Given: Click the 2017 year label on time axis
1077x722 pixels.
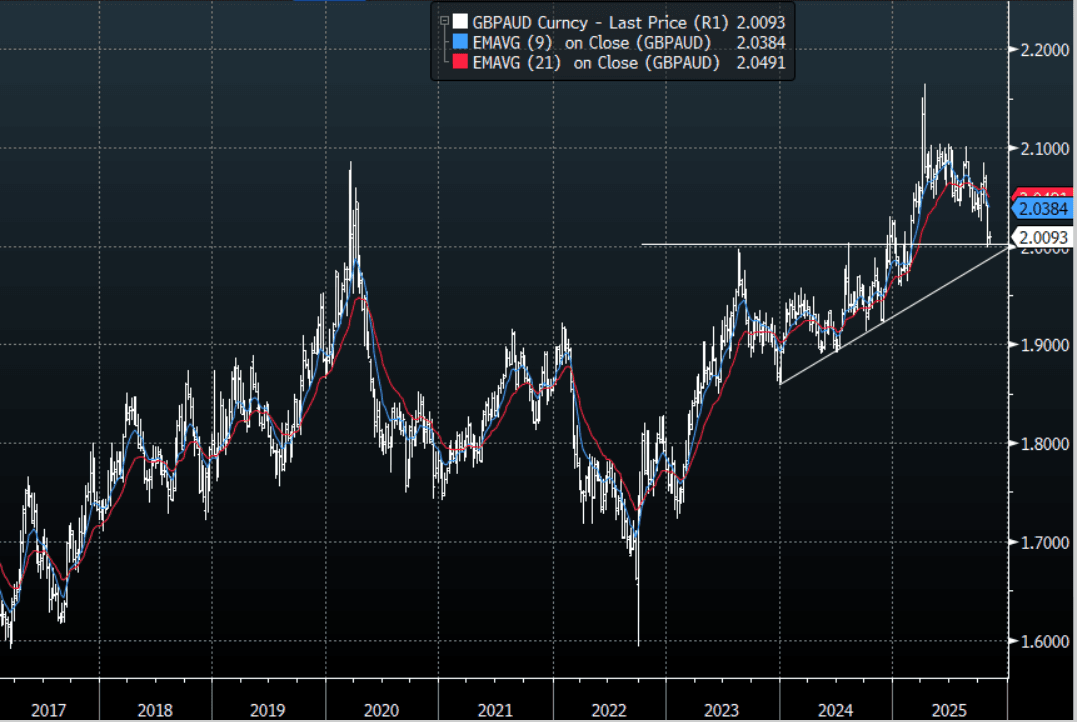Looking at the screenshot, I should click(x=49, y=710).
